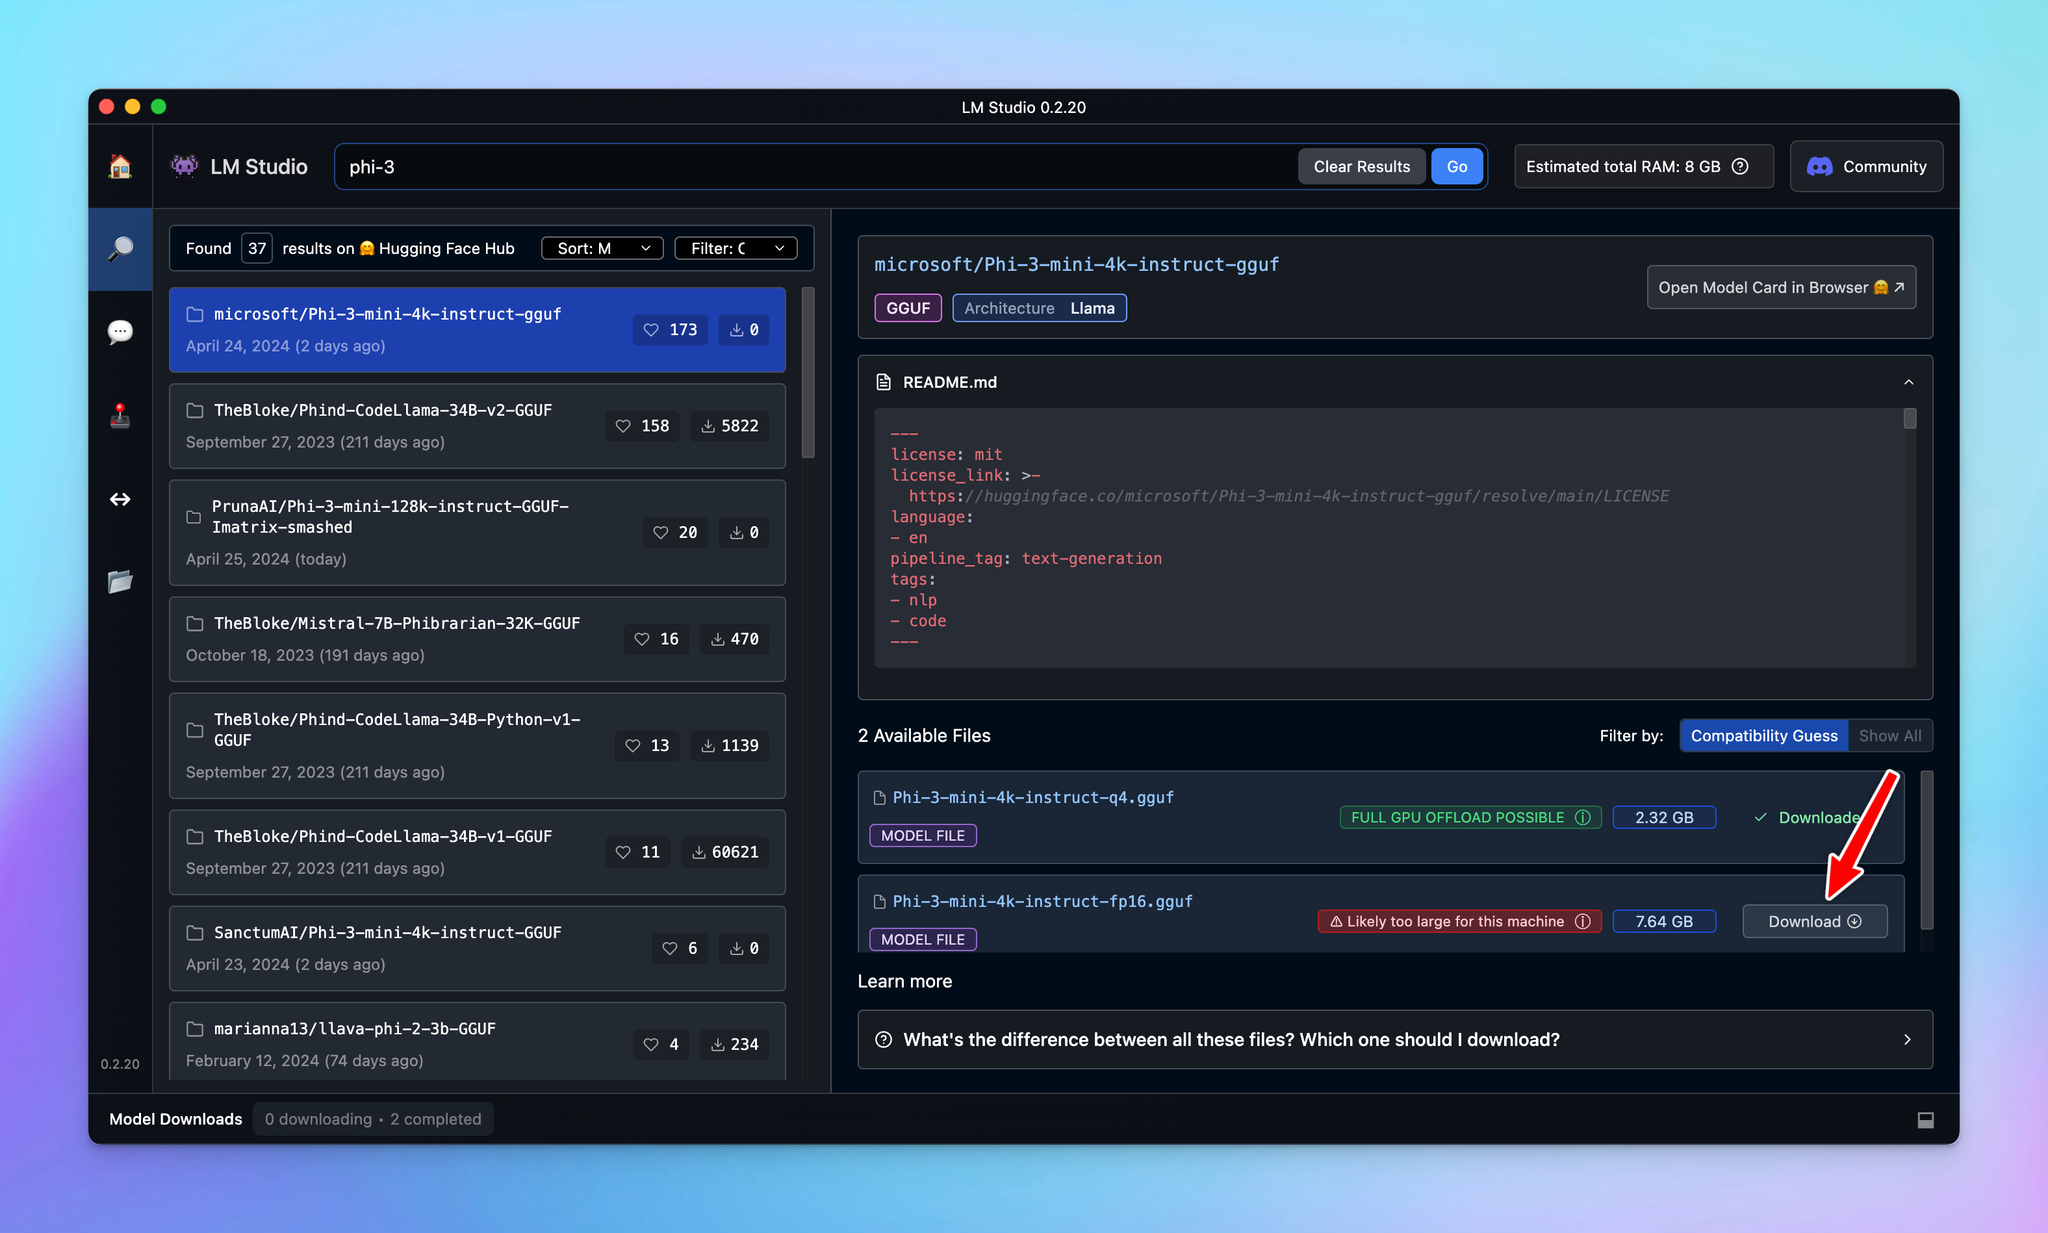Viewport: 2048px width, 1233px height.
Task: Click the model search input field
Action: pos(815,166)
